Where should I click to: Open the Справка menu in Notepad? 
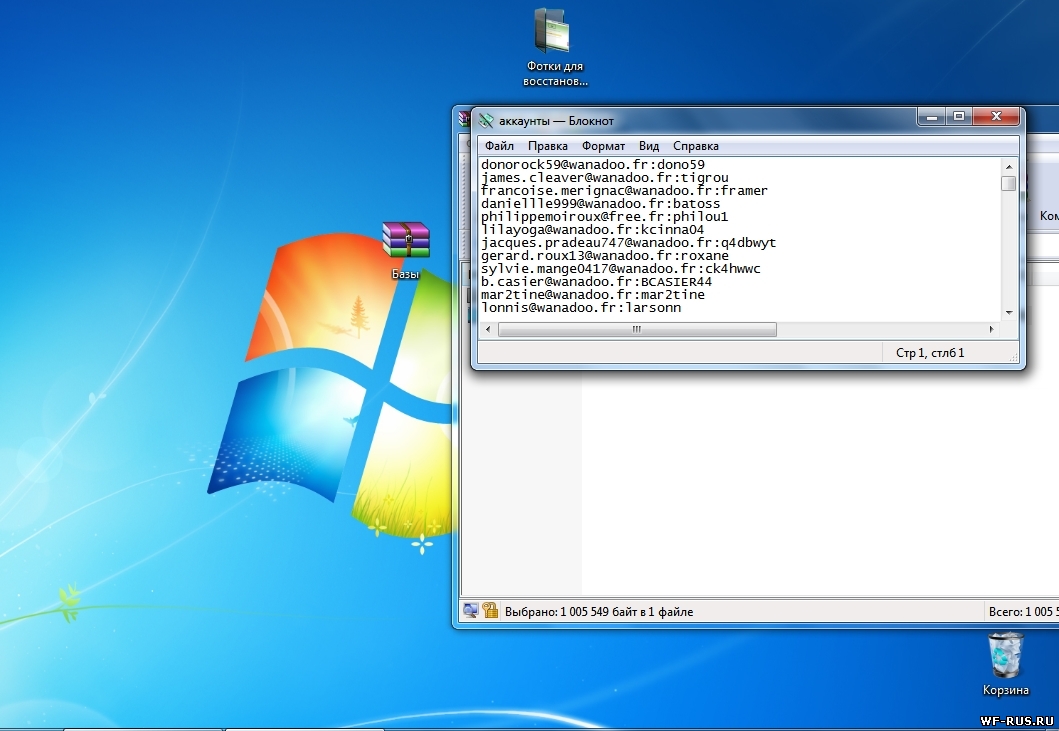point(696,146)
